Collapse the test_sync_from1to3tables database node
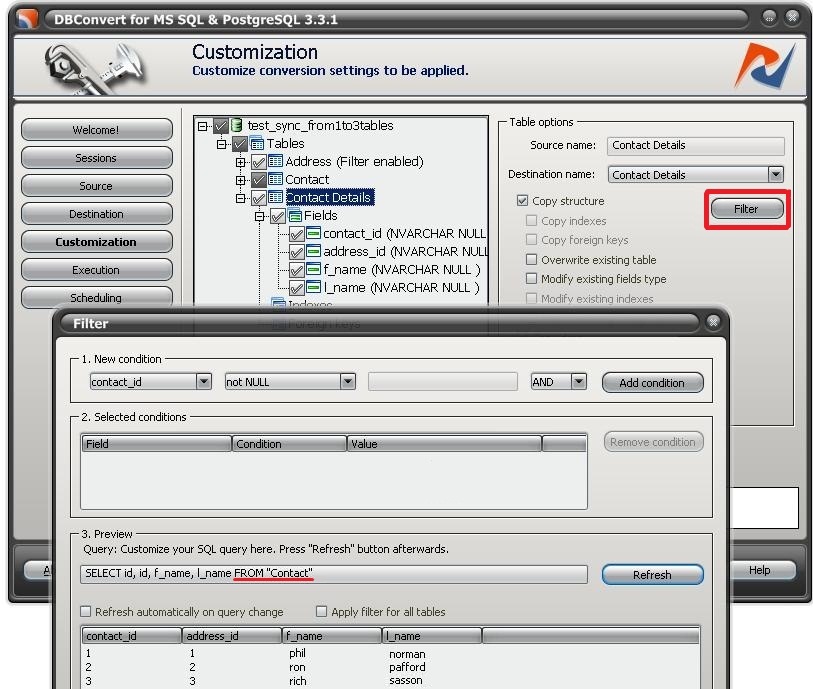This screenshot has width=813, height=689. (203, 126)
